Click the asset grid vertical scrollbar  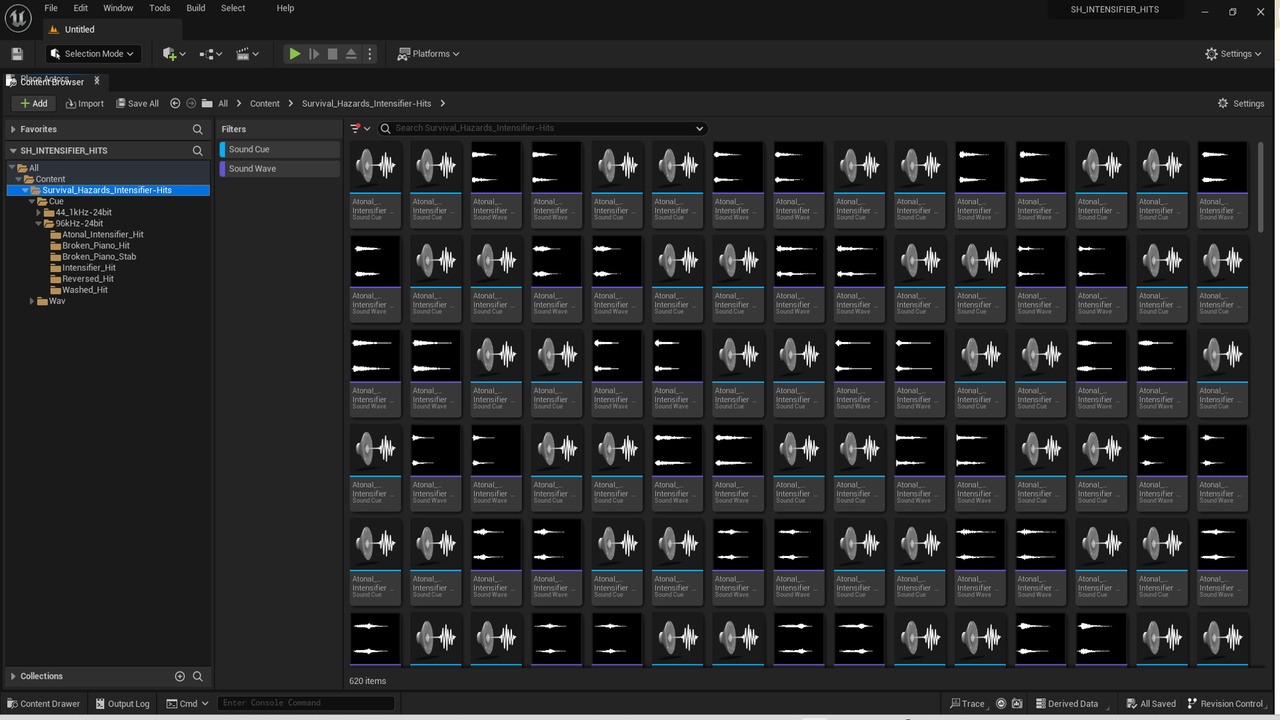tap(1260, 188)
